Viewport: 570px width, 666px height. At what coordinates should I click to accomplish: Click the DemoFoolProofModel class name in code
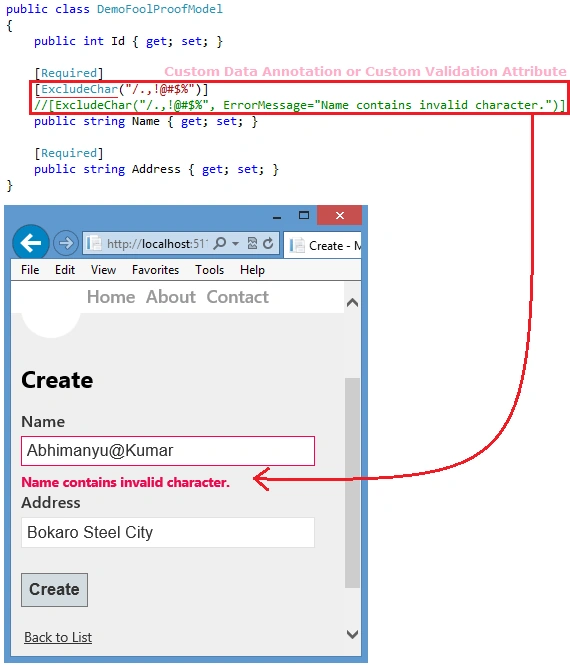click(160, 9)
